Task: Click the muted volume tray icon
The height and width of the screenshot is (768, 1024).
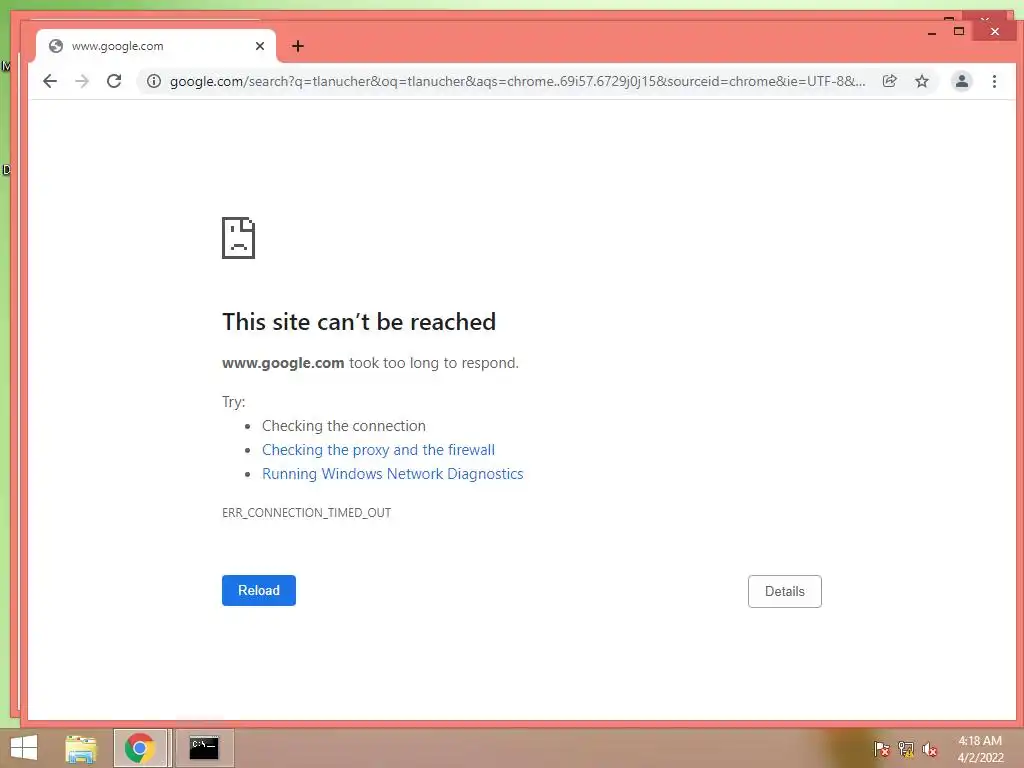Action: pyautogui.click(x=930, y=749)
